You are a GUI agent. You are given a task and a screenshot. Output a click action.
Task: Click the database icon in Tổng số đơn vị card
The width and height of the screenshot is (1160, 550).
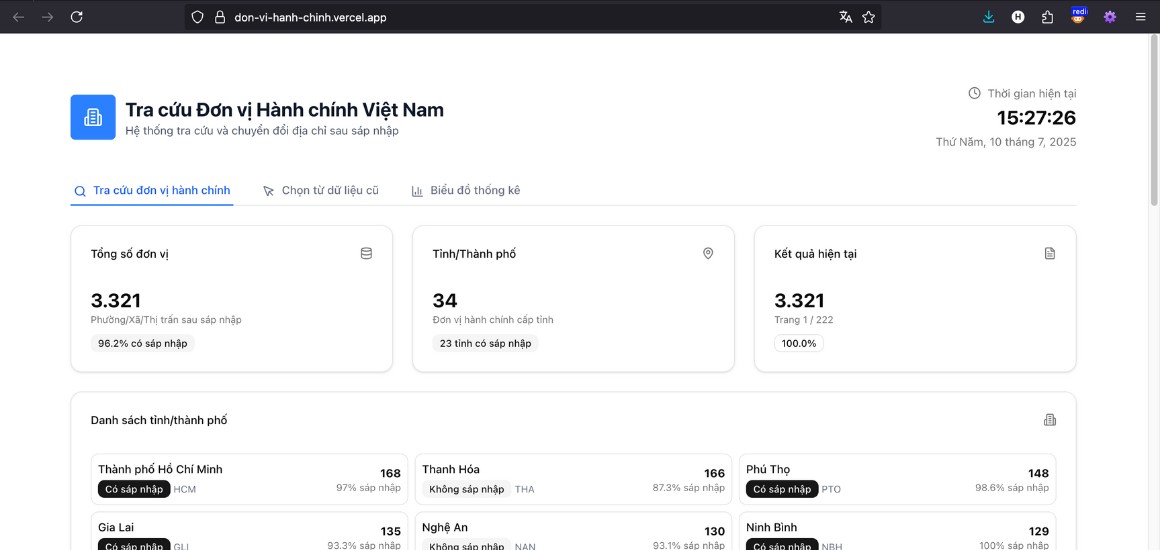366,254
